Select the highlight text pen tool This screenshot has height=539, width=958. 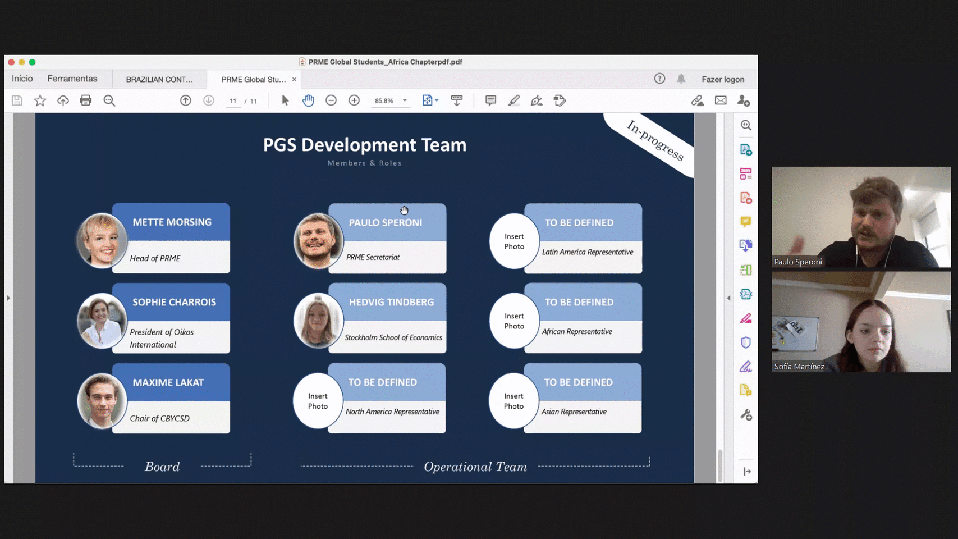point(514,100)
